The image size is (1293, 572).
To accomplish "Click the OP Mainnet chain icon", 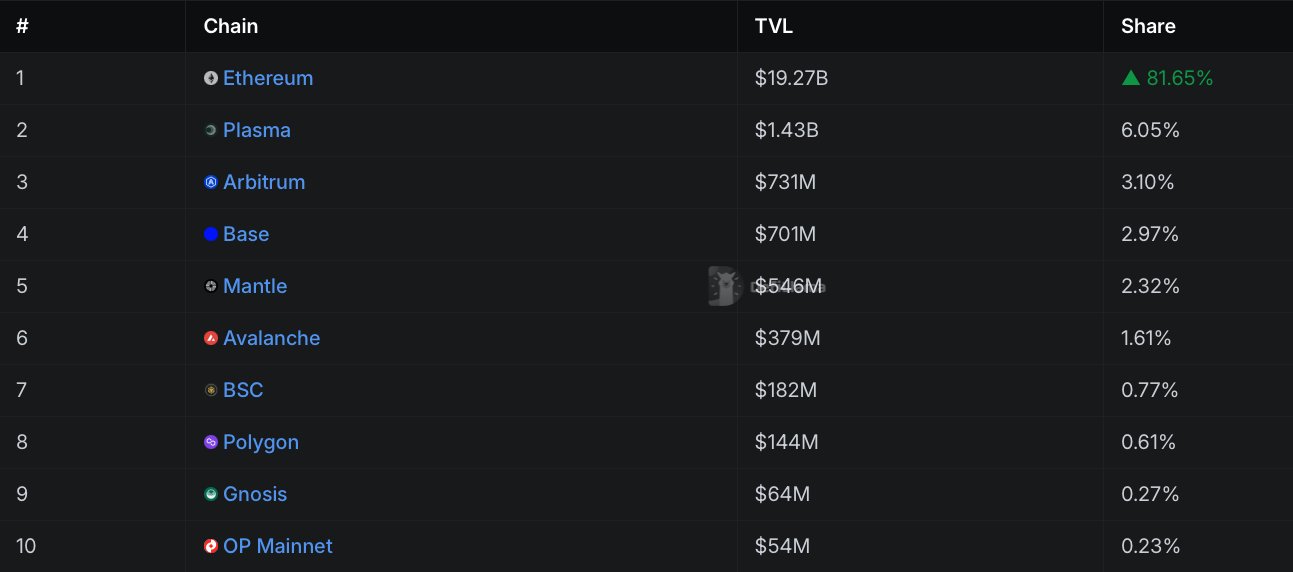I will (x=211, y=546).
